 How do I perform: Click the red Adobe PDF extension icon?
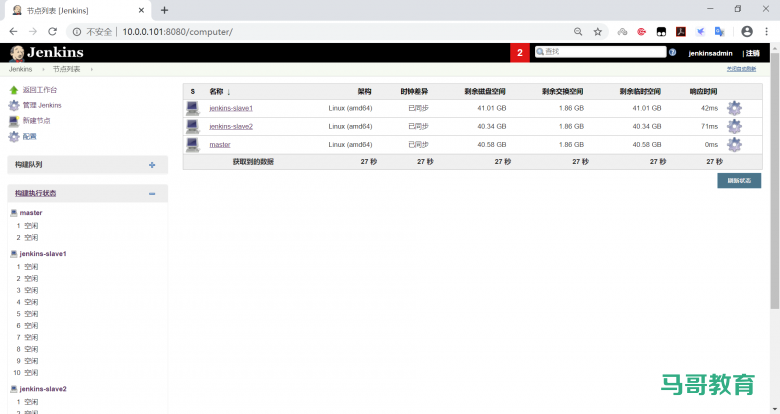(x=681, y=32)
